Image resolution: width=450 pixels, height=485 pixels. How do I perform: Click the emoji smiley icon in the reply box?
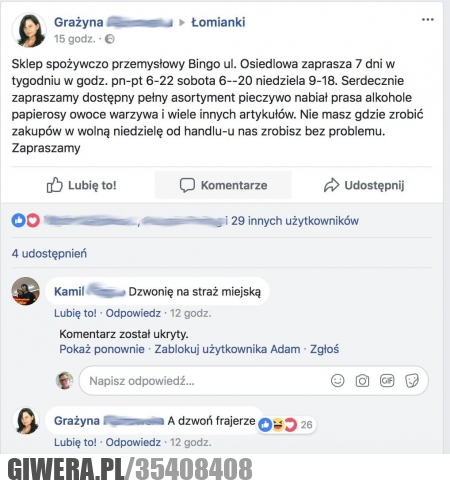pyautogui.click(x=337, y=380)
